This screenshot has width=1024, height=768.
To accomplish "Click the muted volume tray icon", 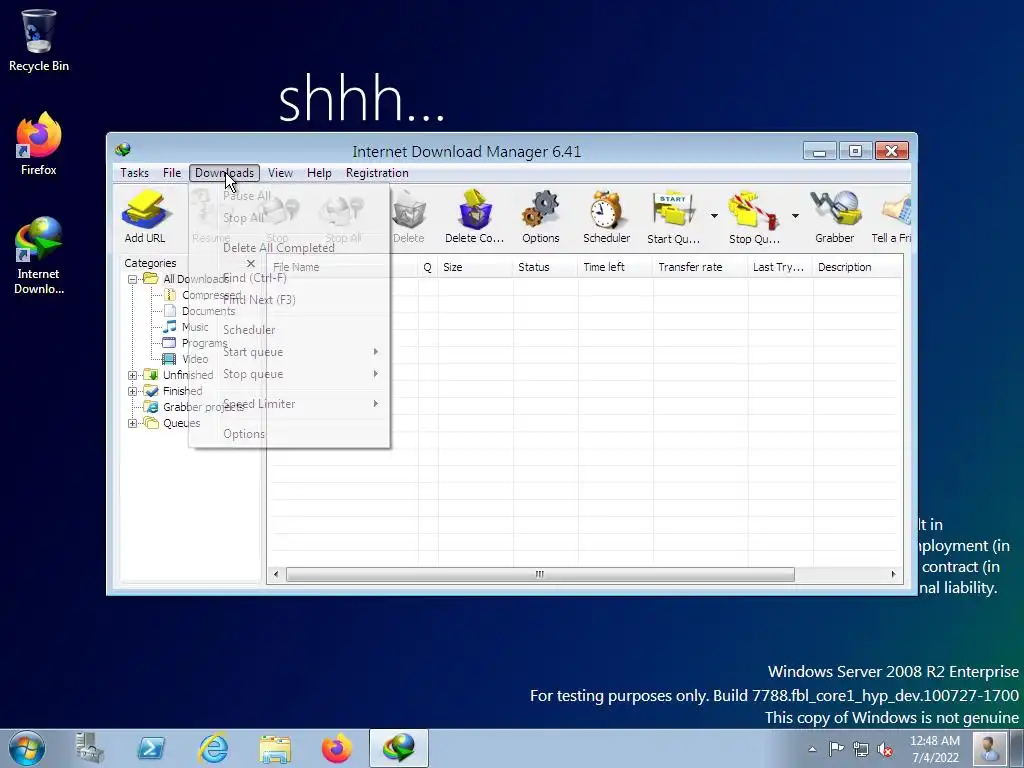I will coord(885,749).
